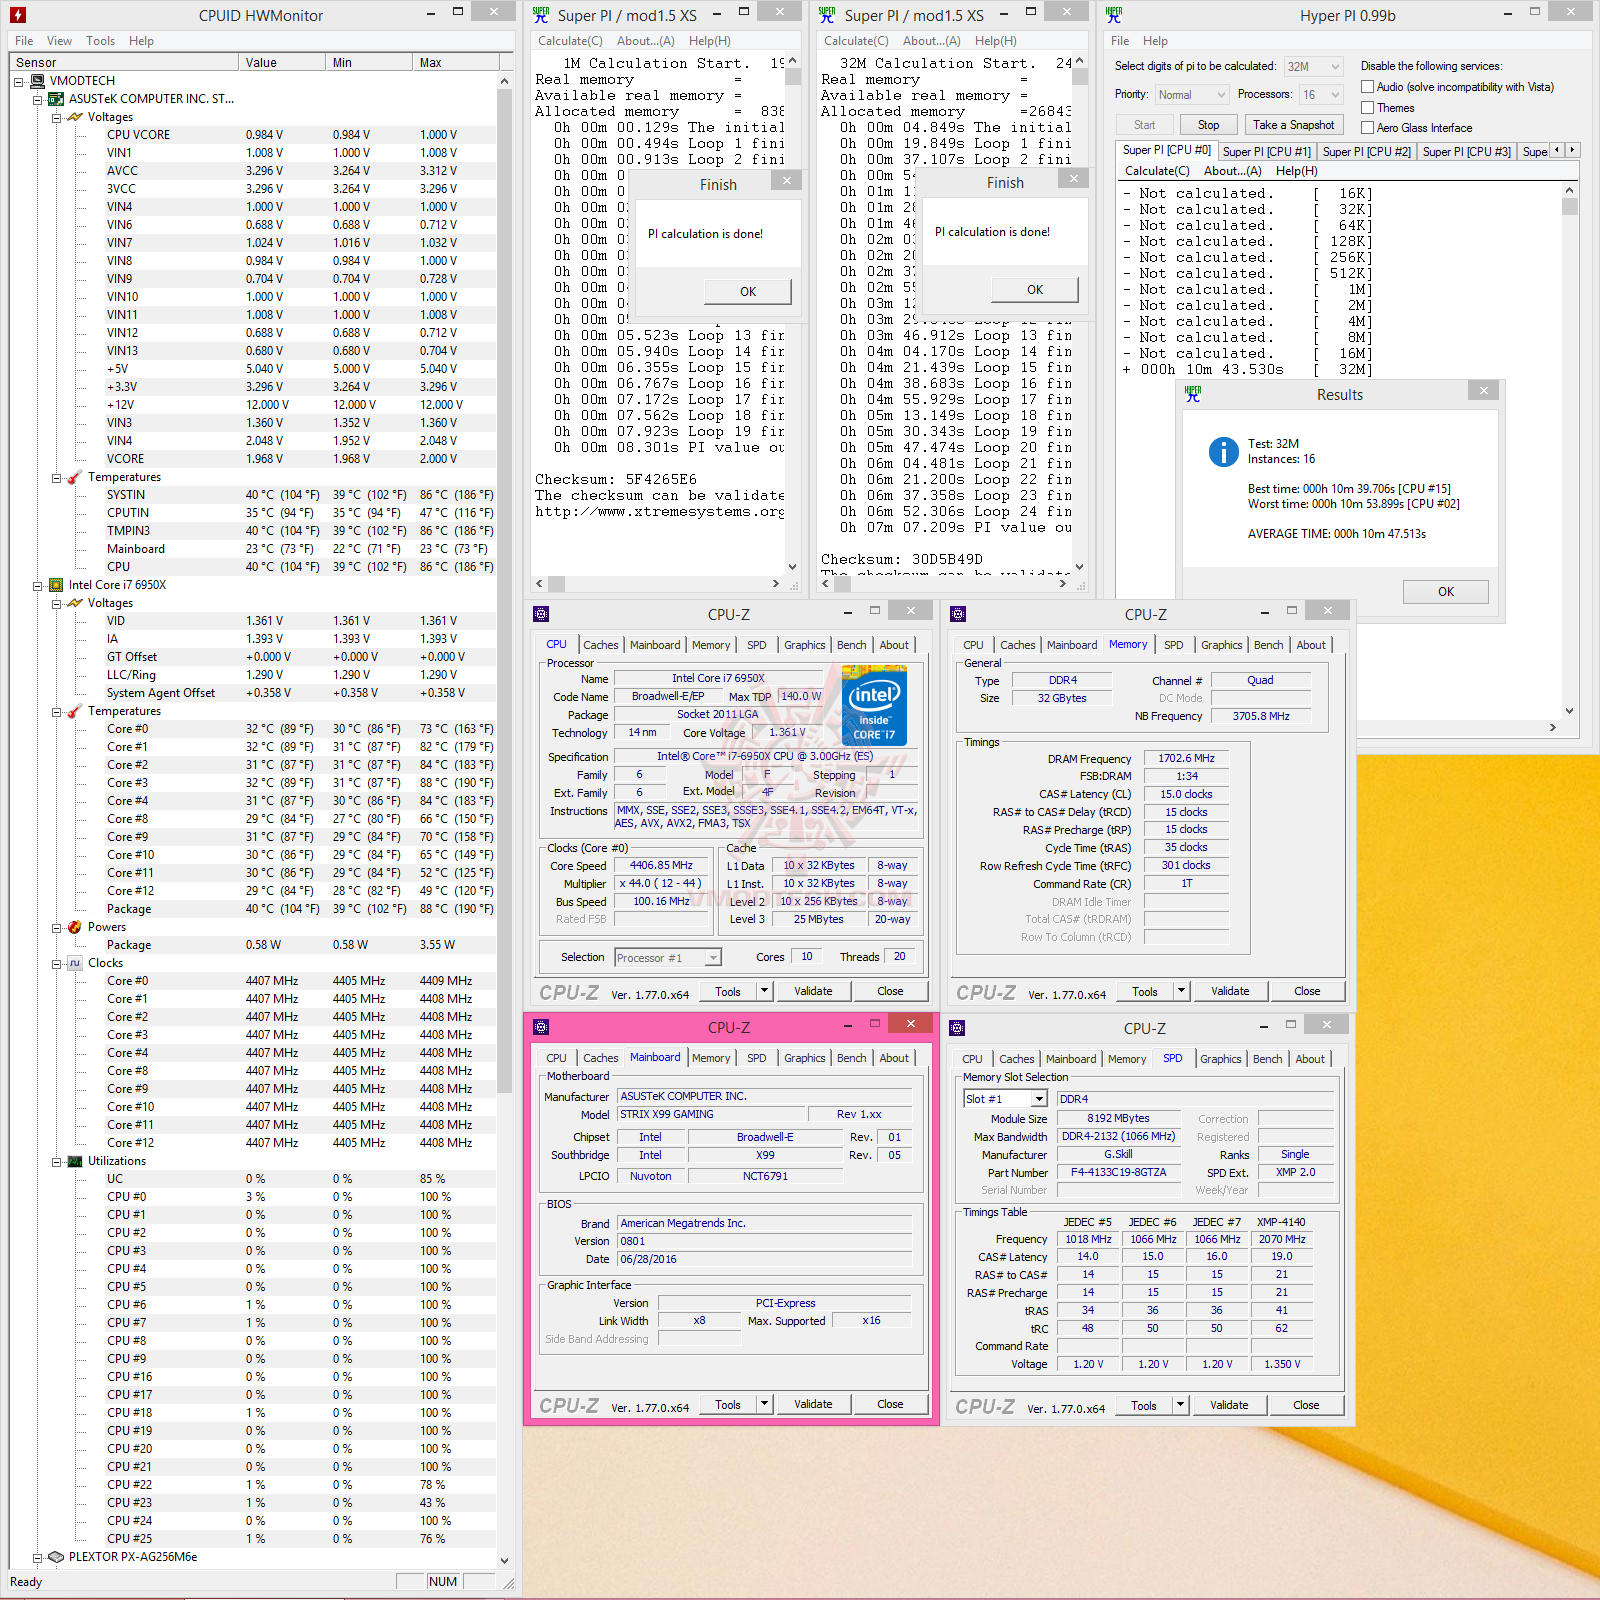The width and height of the screenshot is (1600, 1600).
Task: Click CPU-Z title icon of the Memory tab window
Action: pyautogui.click(x=958, y=614)
